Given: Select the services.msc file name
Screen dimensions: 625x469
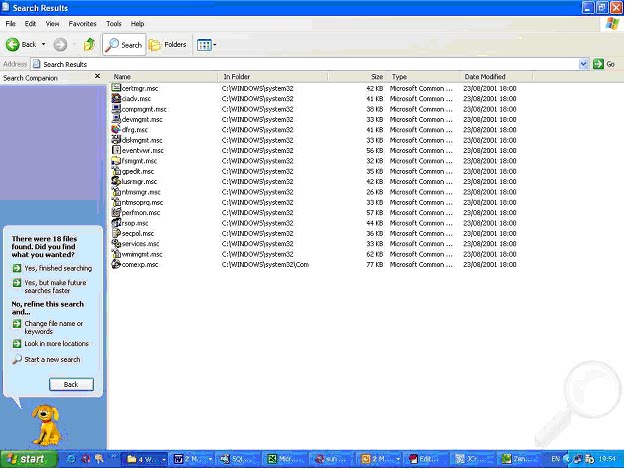Looking at the screenshot, I should pyautogui.click(x=140, y=243).
